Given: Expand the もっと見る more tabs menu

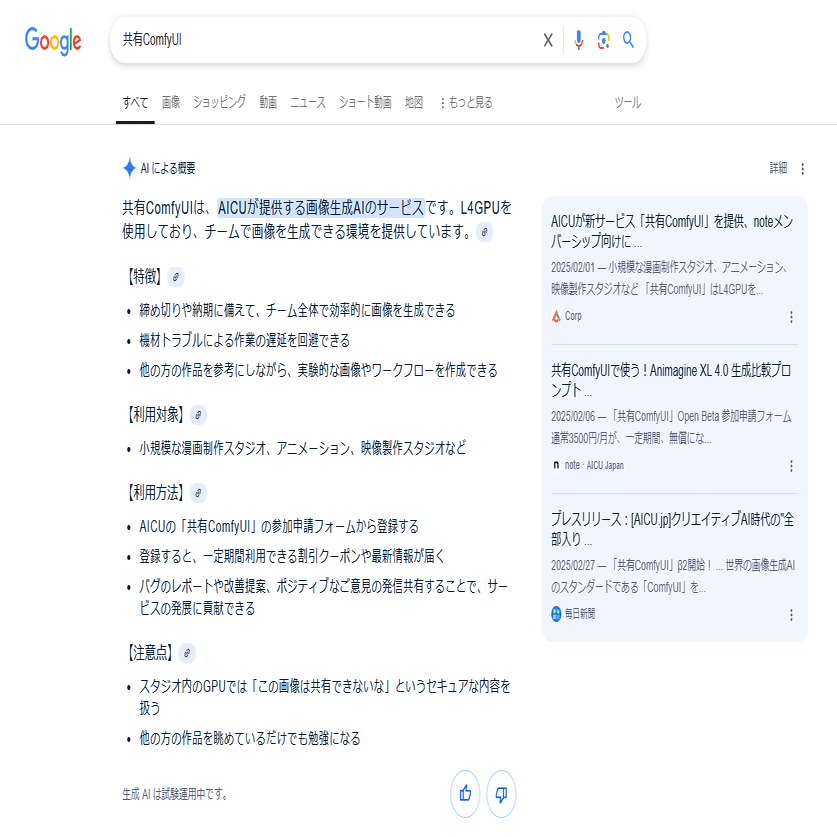Looking at the screenshot, I should coord(465,102).
